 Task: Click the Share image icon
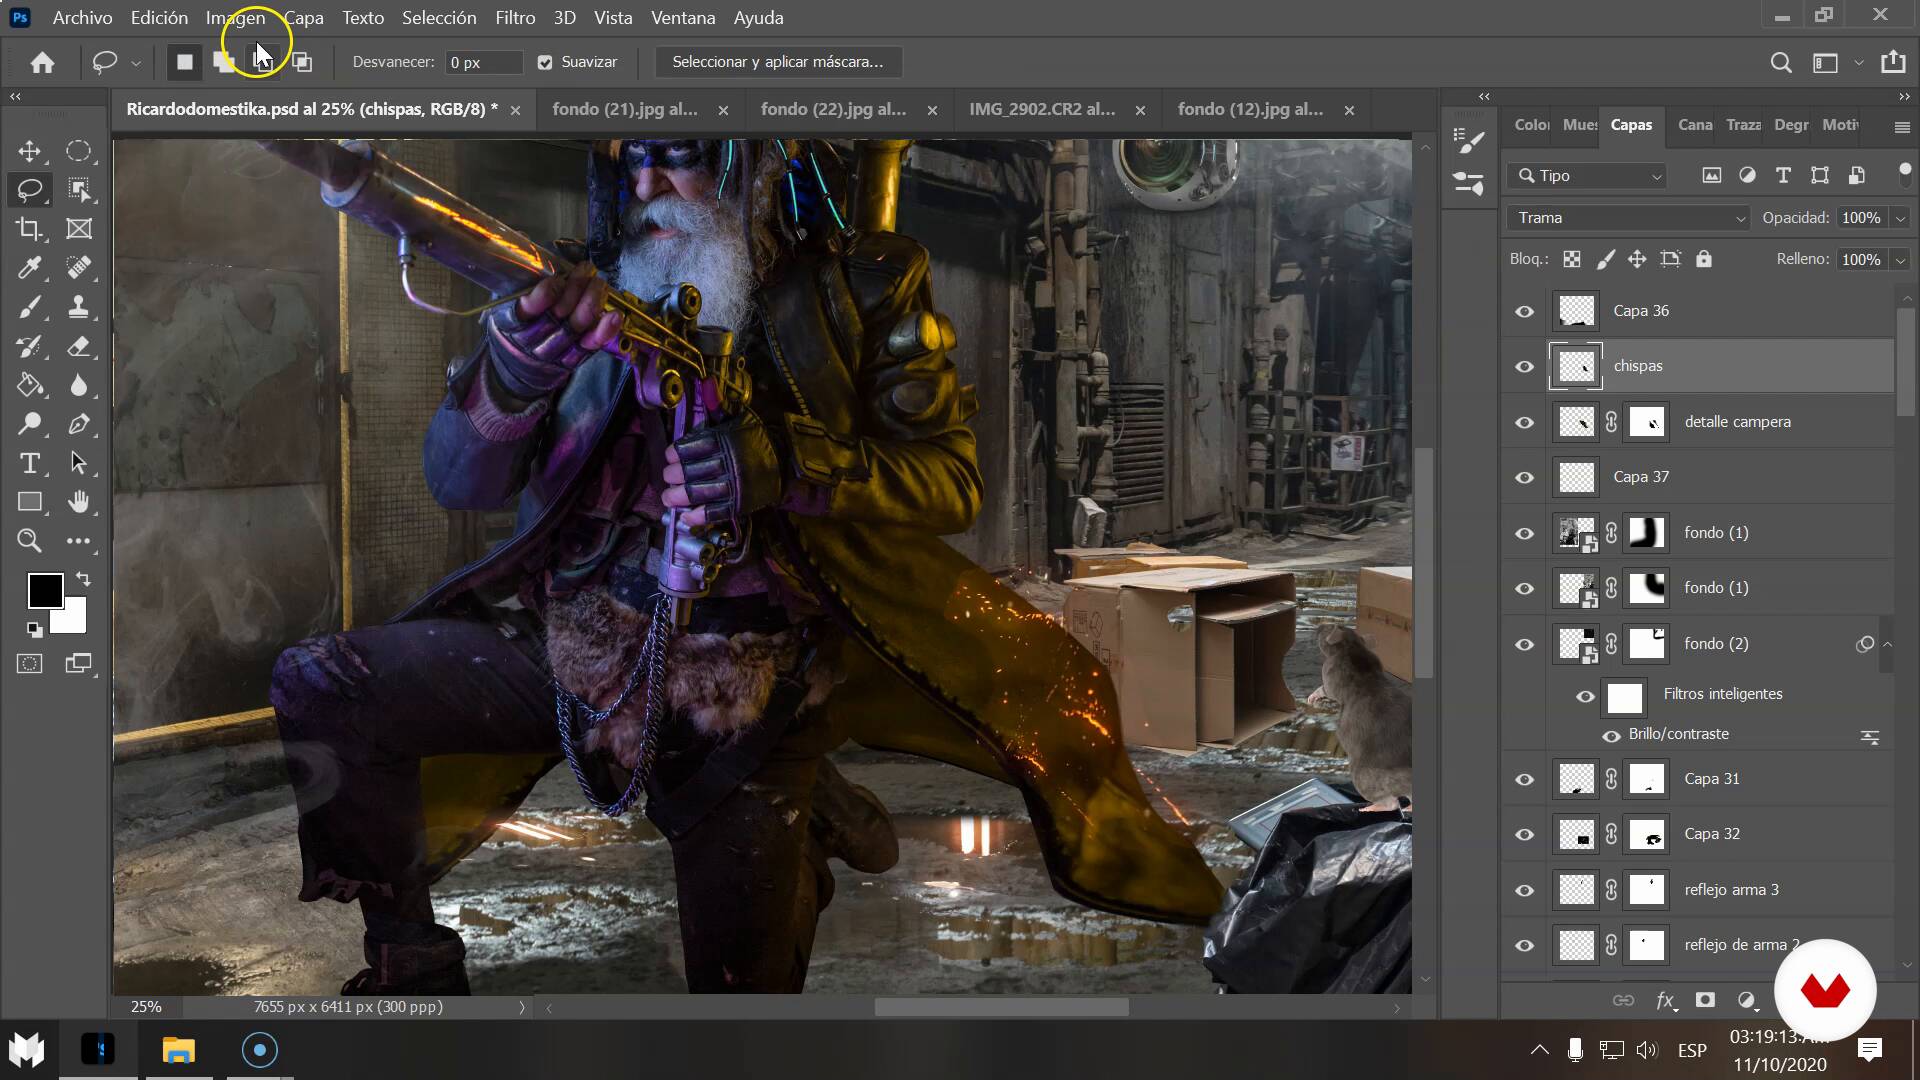tap(1893, 62)
